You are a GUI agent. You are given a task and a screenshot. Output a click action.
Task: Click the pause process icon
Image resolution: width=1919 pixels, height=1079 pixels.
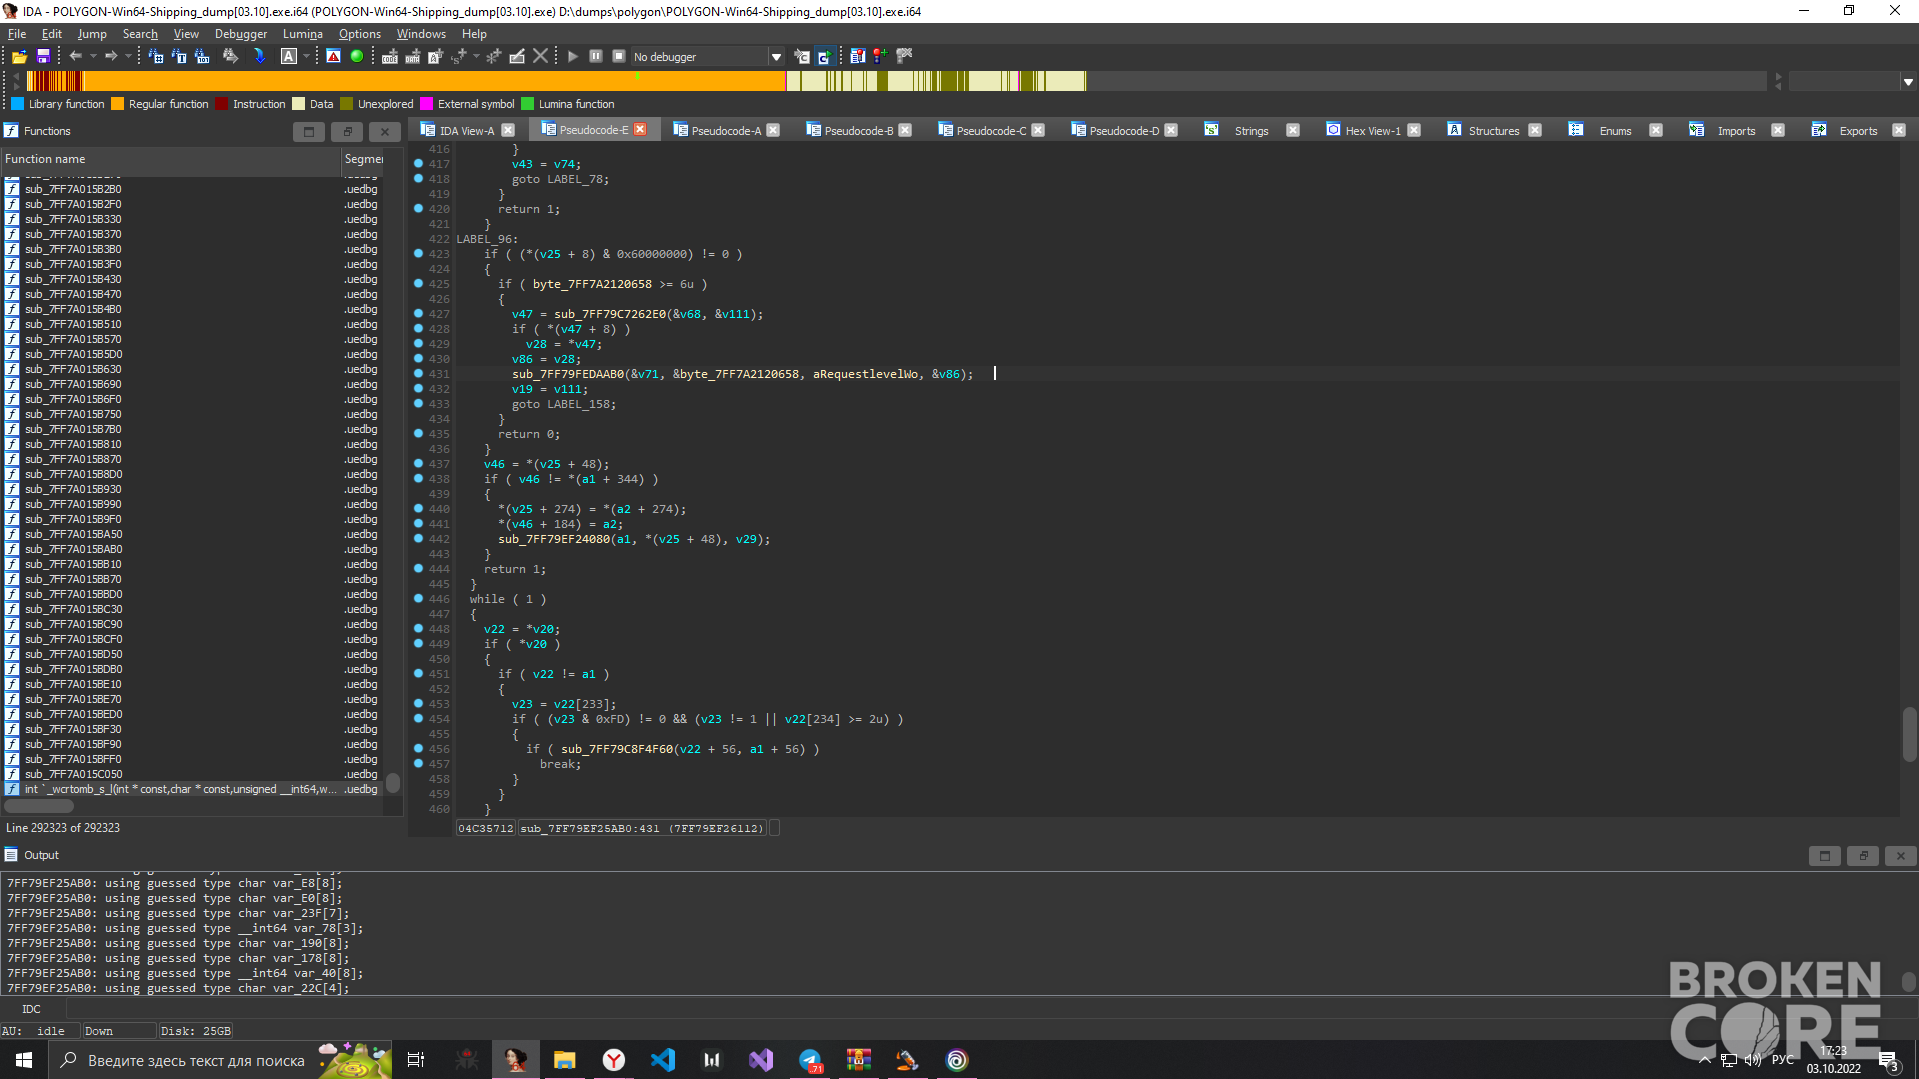pos(596,57)
